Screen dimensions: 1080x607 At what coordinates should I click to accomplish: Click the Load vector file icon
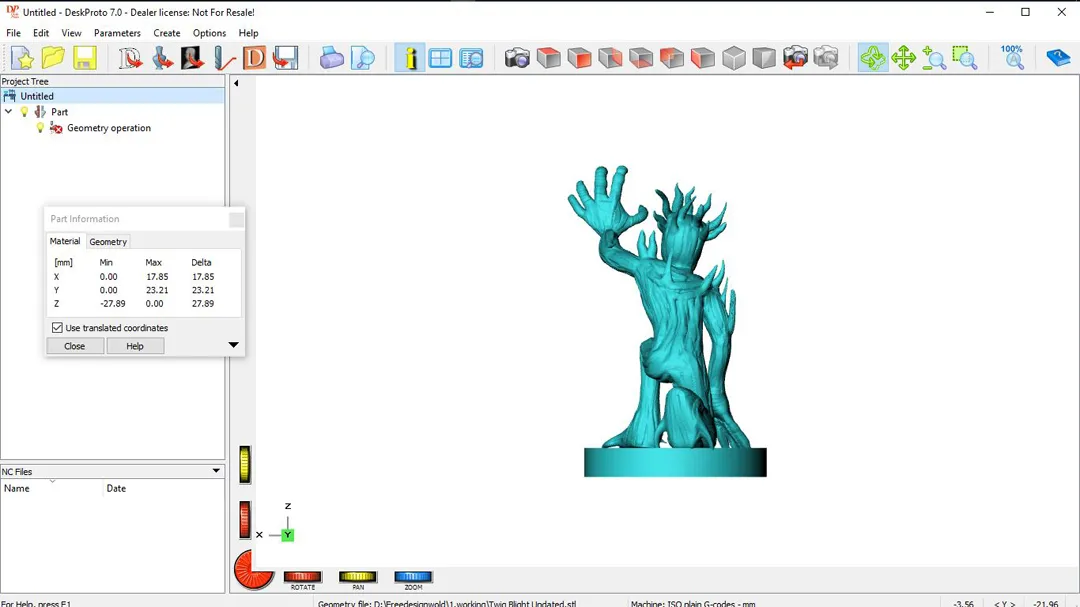[129, 58]
